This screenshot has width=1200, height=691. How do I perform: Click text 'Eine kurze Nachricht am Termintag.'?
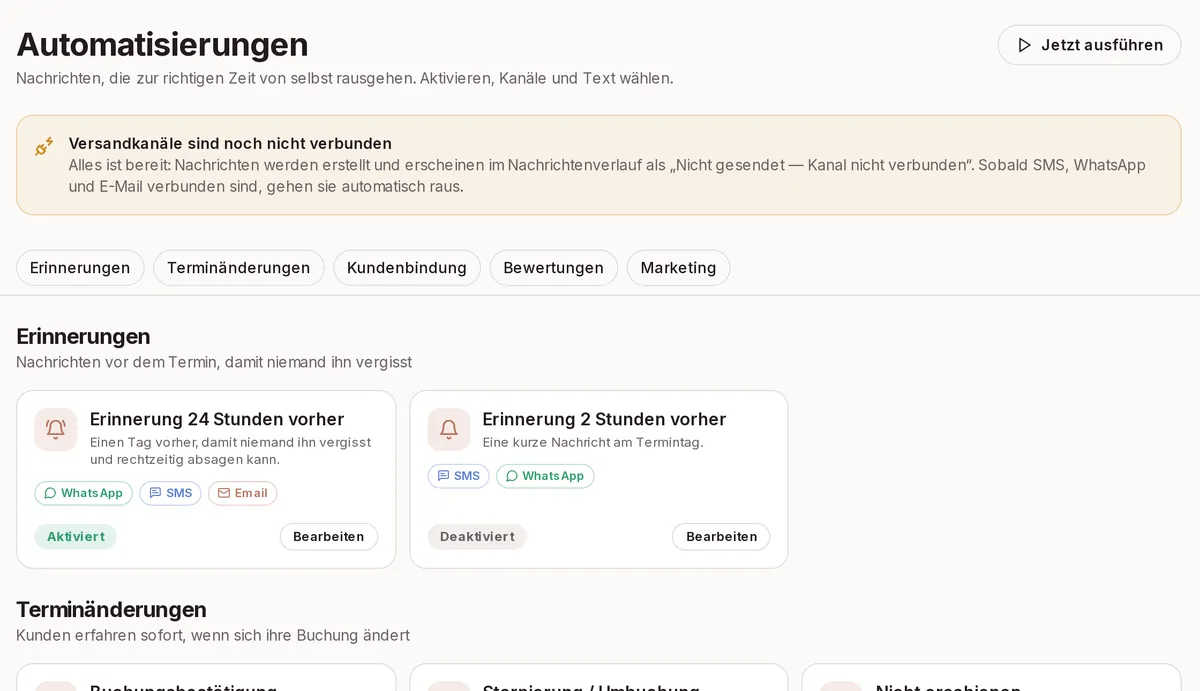[x=593, y=442]
